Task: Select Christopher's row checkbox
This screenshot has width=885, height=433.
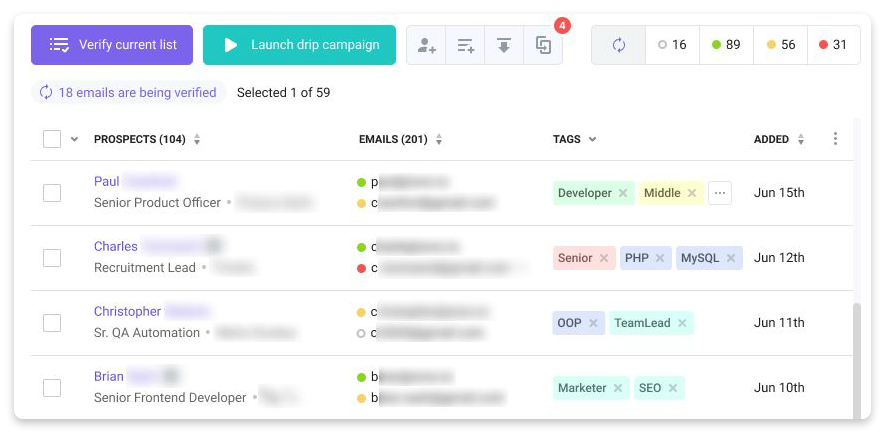Action: click(x=52, y=323)
